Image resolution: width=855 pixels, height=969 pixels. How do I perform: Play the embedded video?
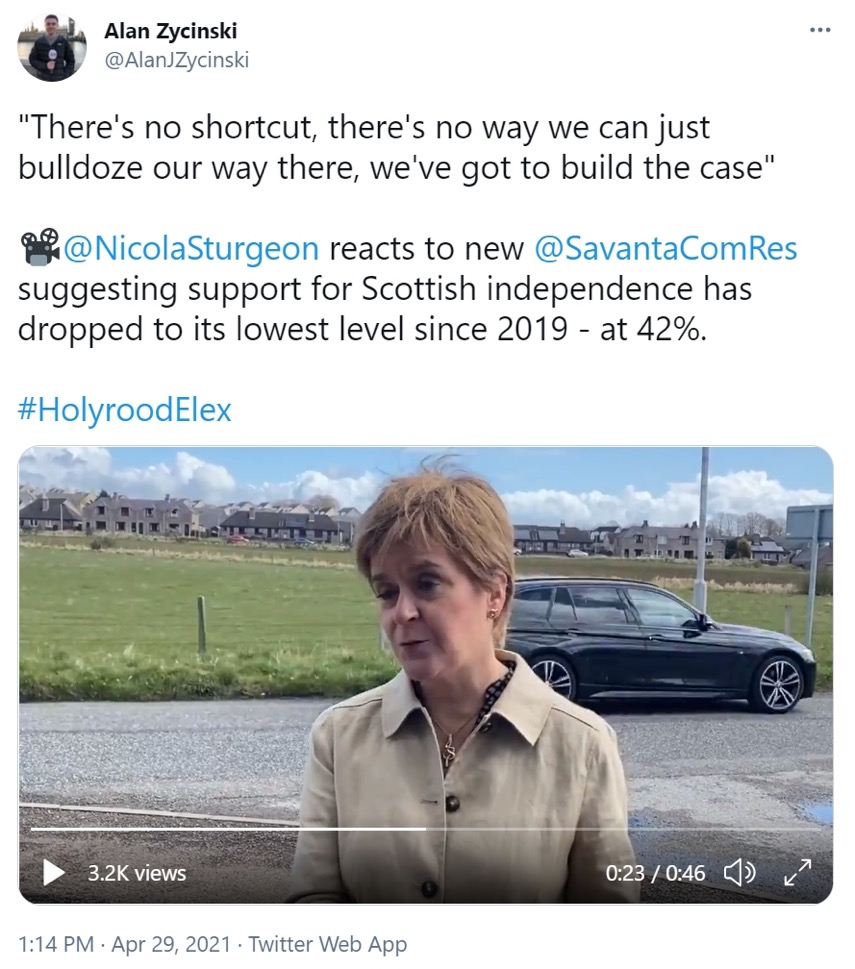coord(53,873)
